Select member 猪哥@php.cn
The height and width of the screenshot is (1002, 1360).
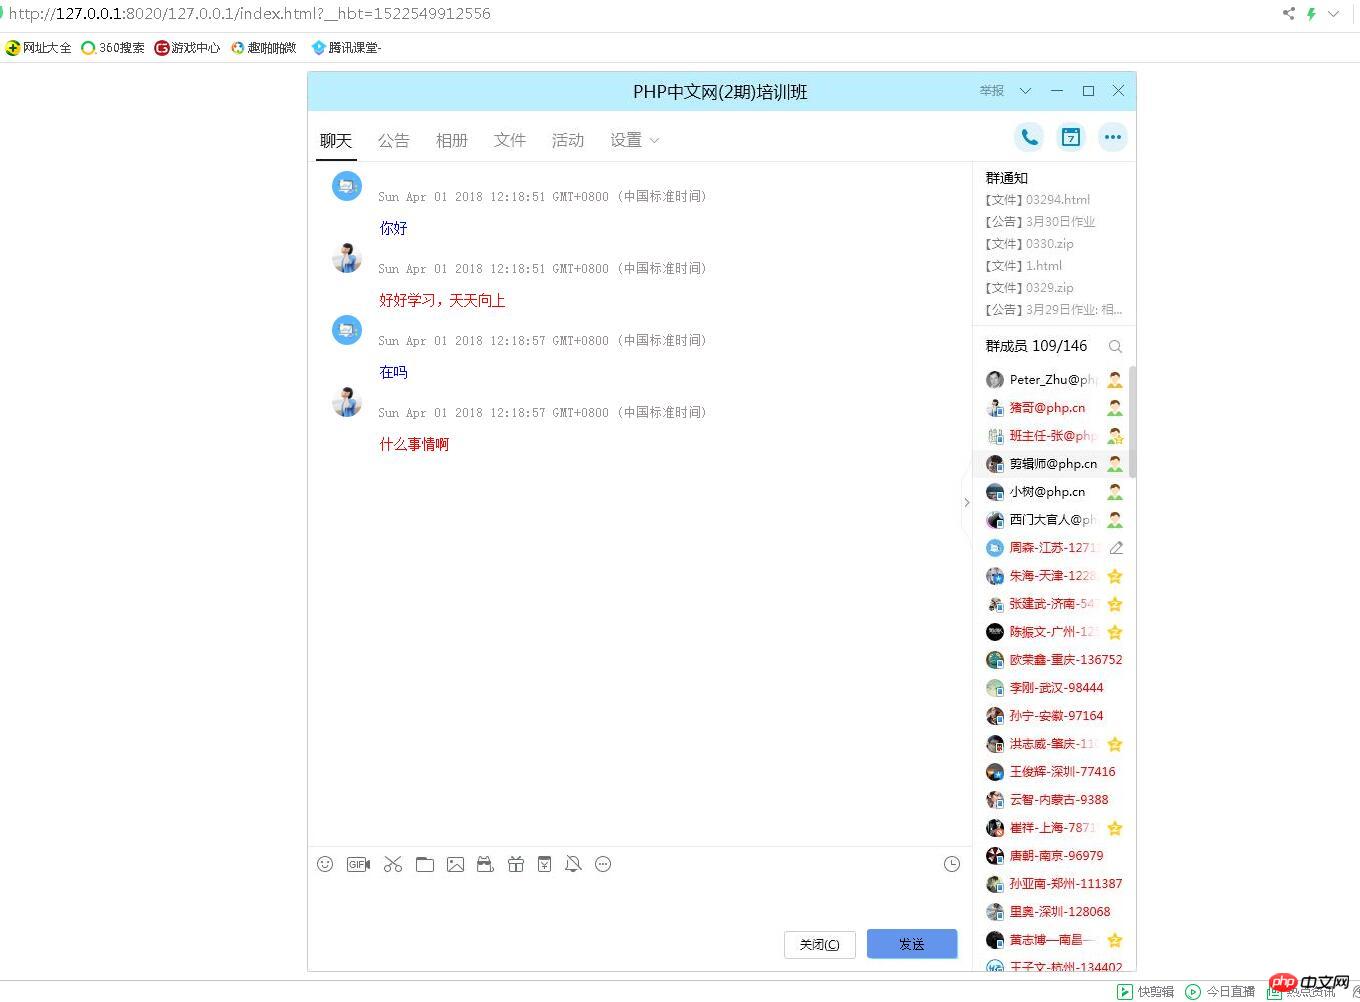[x=1051, y=408]
